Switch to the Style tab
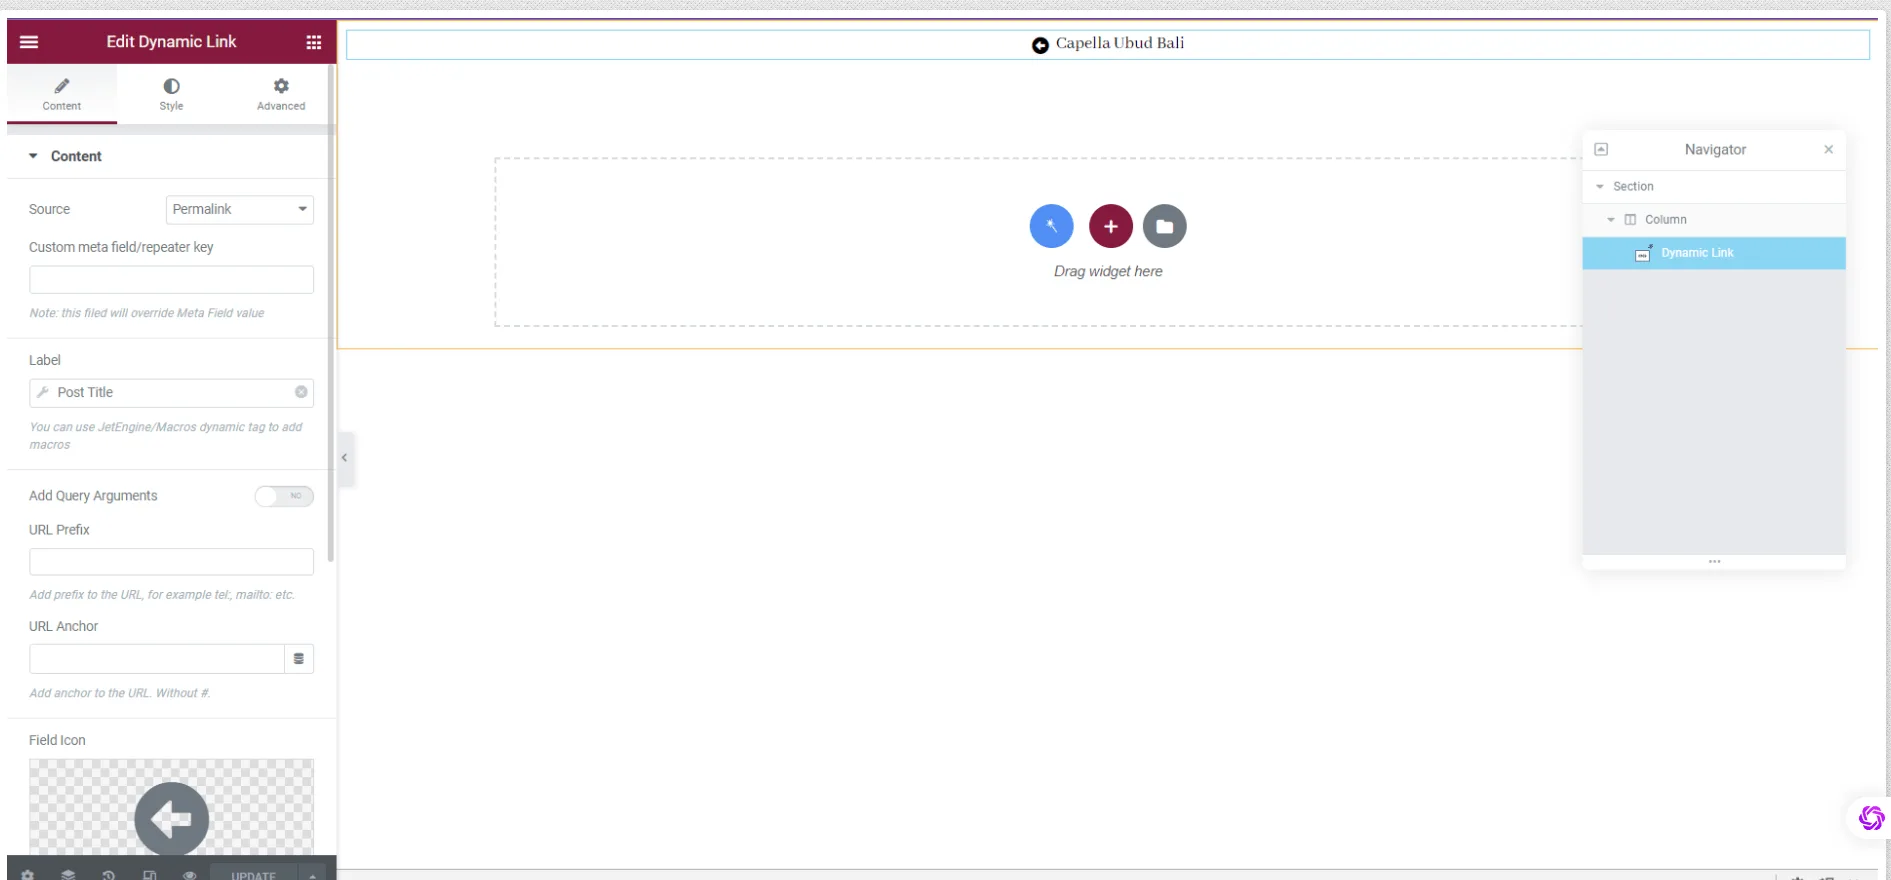Viewport: 1891px width, 880px height. click(171, 94)
